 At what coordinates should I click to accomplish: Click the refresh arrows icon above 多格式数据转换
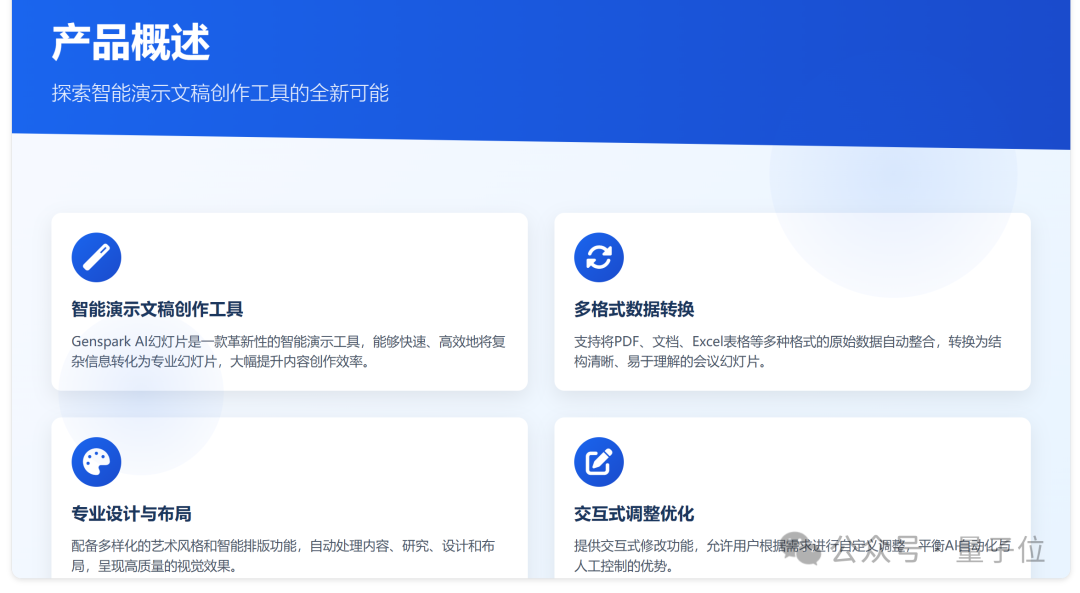pyautogui.click(x=599, y=258)
